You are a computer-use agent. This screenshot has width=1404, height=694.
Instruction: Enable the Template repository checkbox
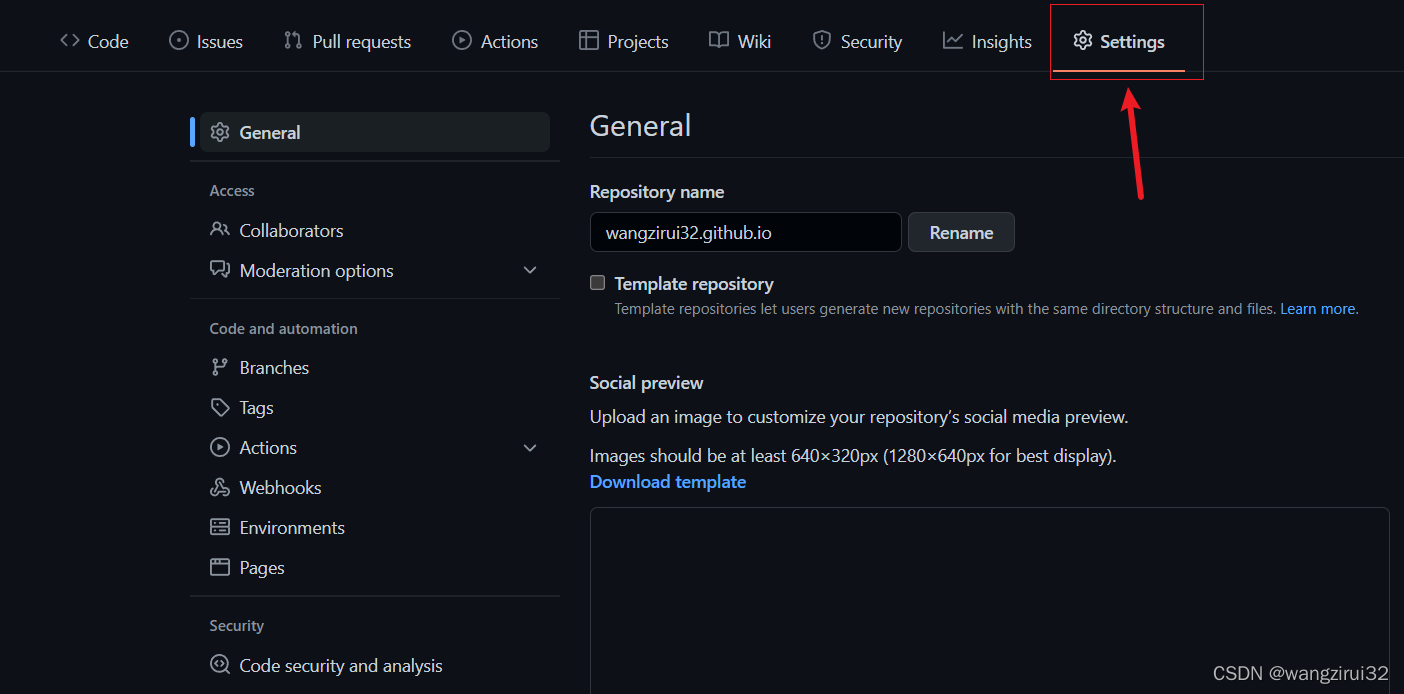tap(597, 283)
